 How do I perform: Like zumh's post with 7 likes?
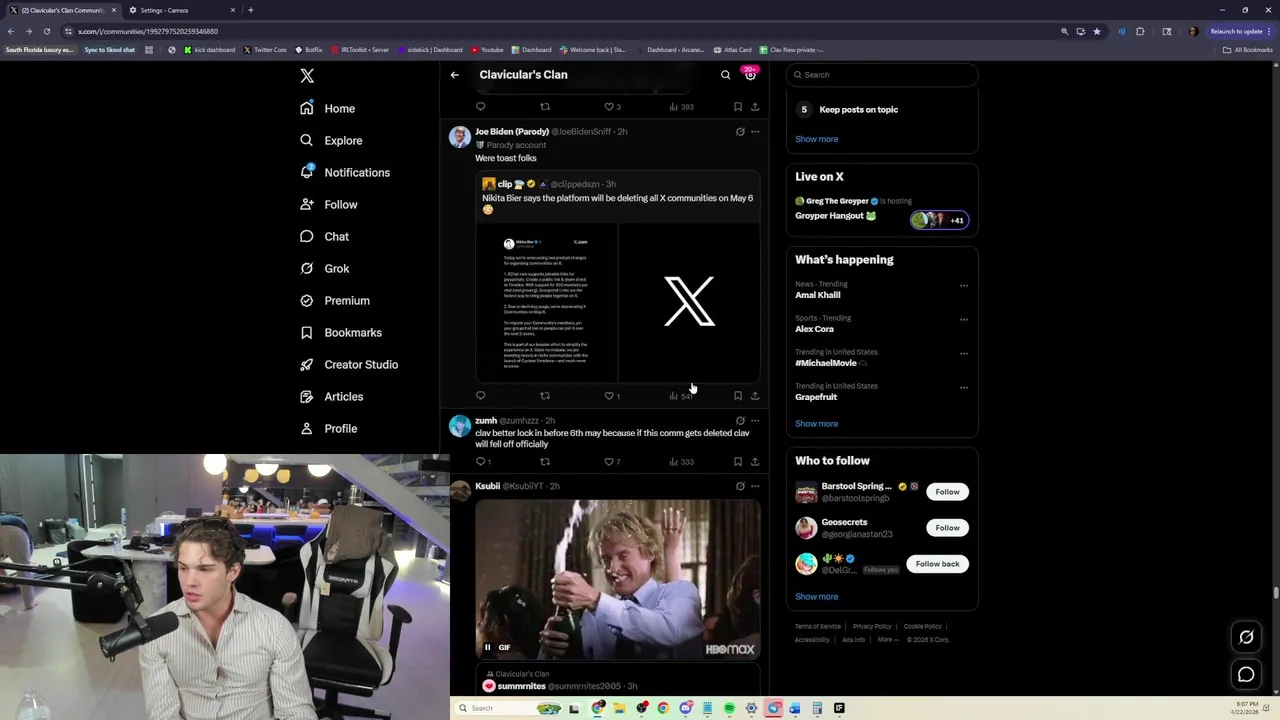click(x=611, y=462)
